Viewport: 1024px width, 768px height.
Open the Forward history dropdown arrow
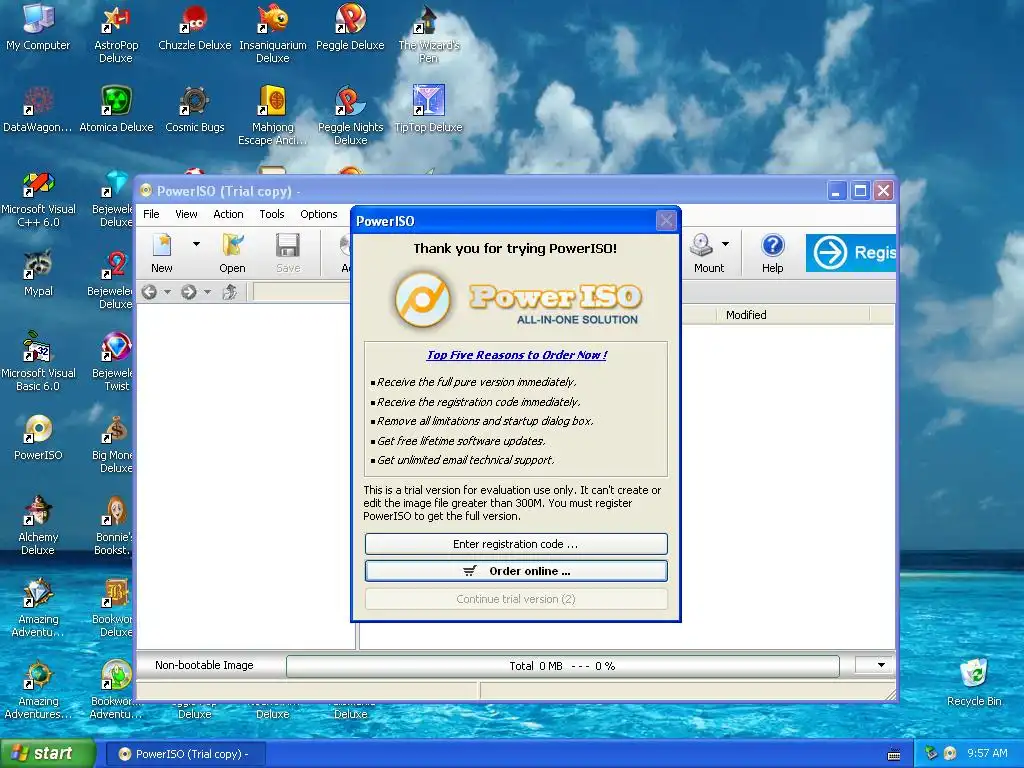click(207, 292)
